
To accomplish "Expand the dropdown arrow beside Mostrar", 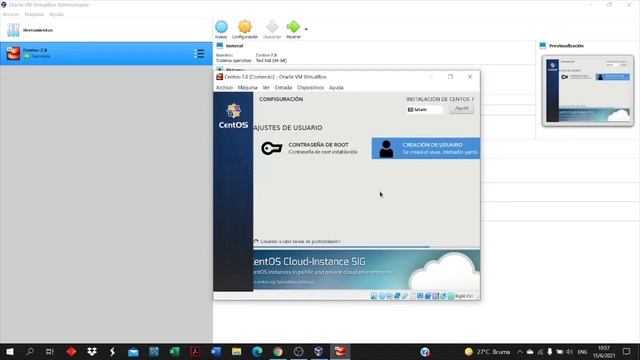I will coord(306,29).
